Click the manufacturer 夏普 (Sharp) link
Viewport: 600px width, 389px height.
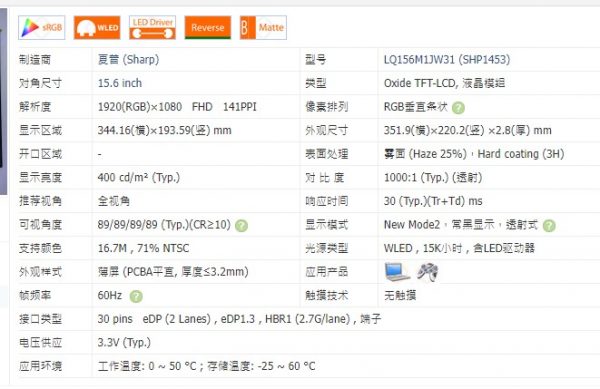coord(128,60)
